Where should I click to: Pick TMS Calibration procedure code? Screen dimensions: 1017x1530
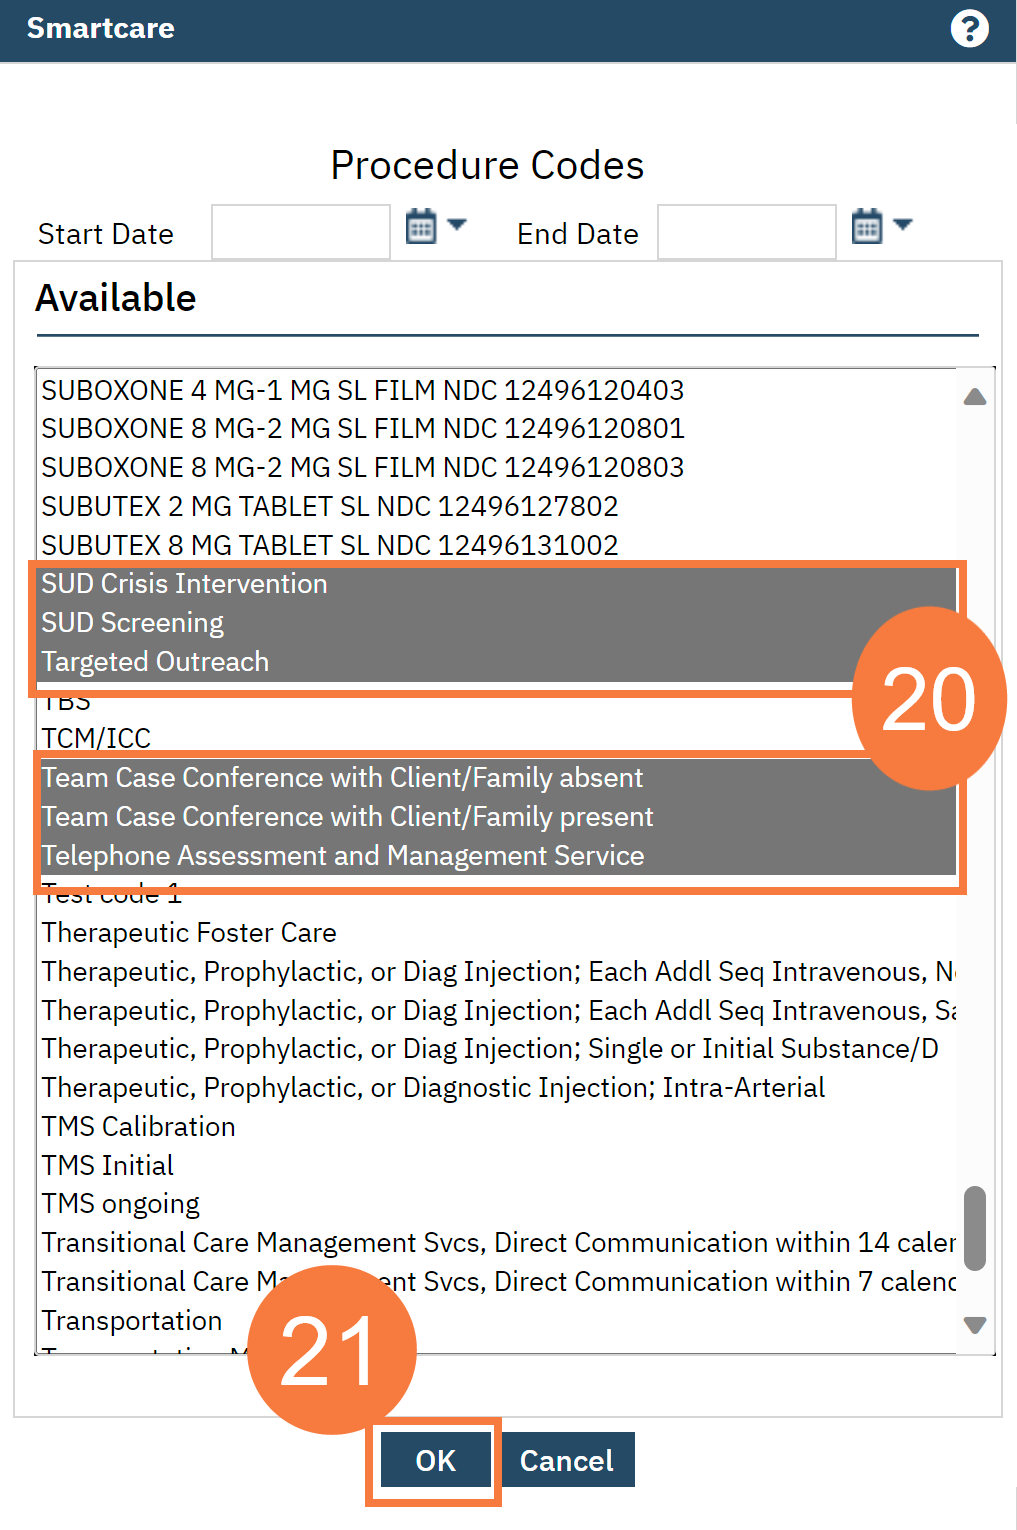pyautogui.click(x=139, y=1127)
